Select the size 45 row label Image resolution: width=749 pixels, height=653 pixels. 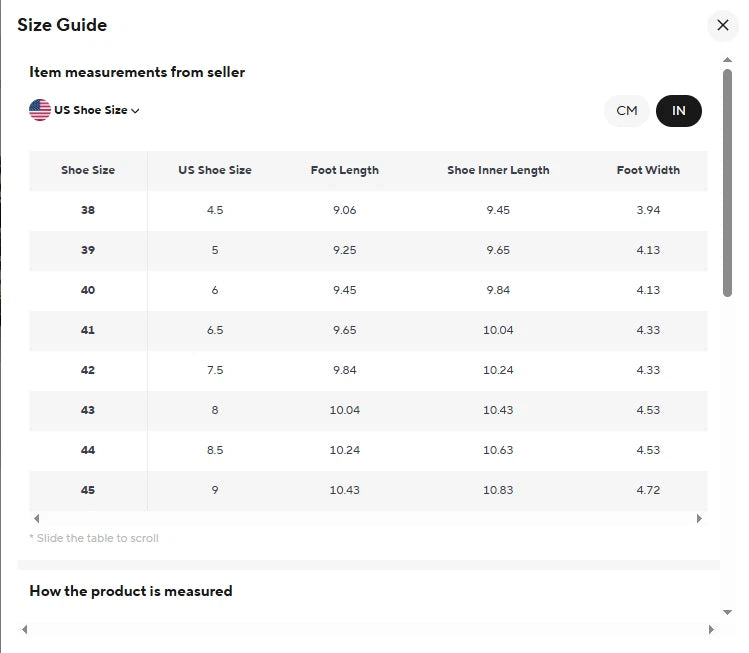pos(88,490)
